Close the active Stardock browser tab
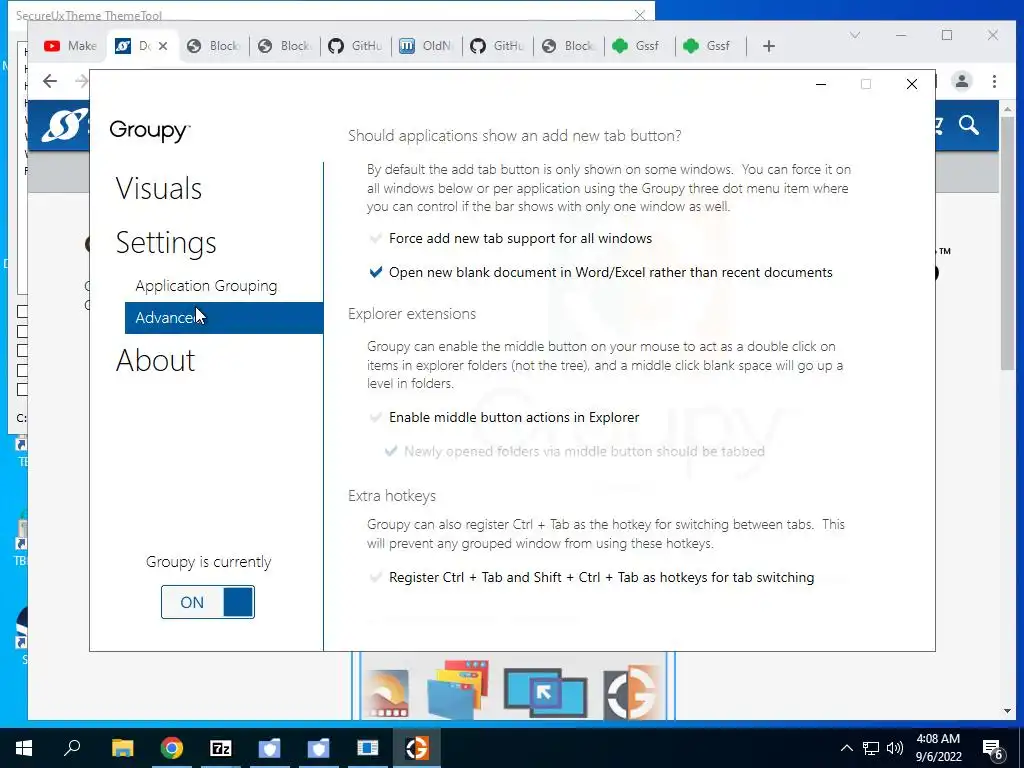Screen dimensions: 1024x768 coord(163,46)
